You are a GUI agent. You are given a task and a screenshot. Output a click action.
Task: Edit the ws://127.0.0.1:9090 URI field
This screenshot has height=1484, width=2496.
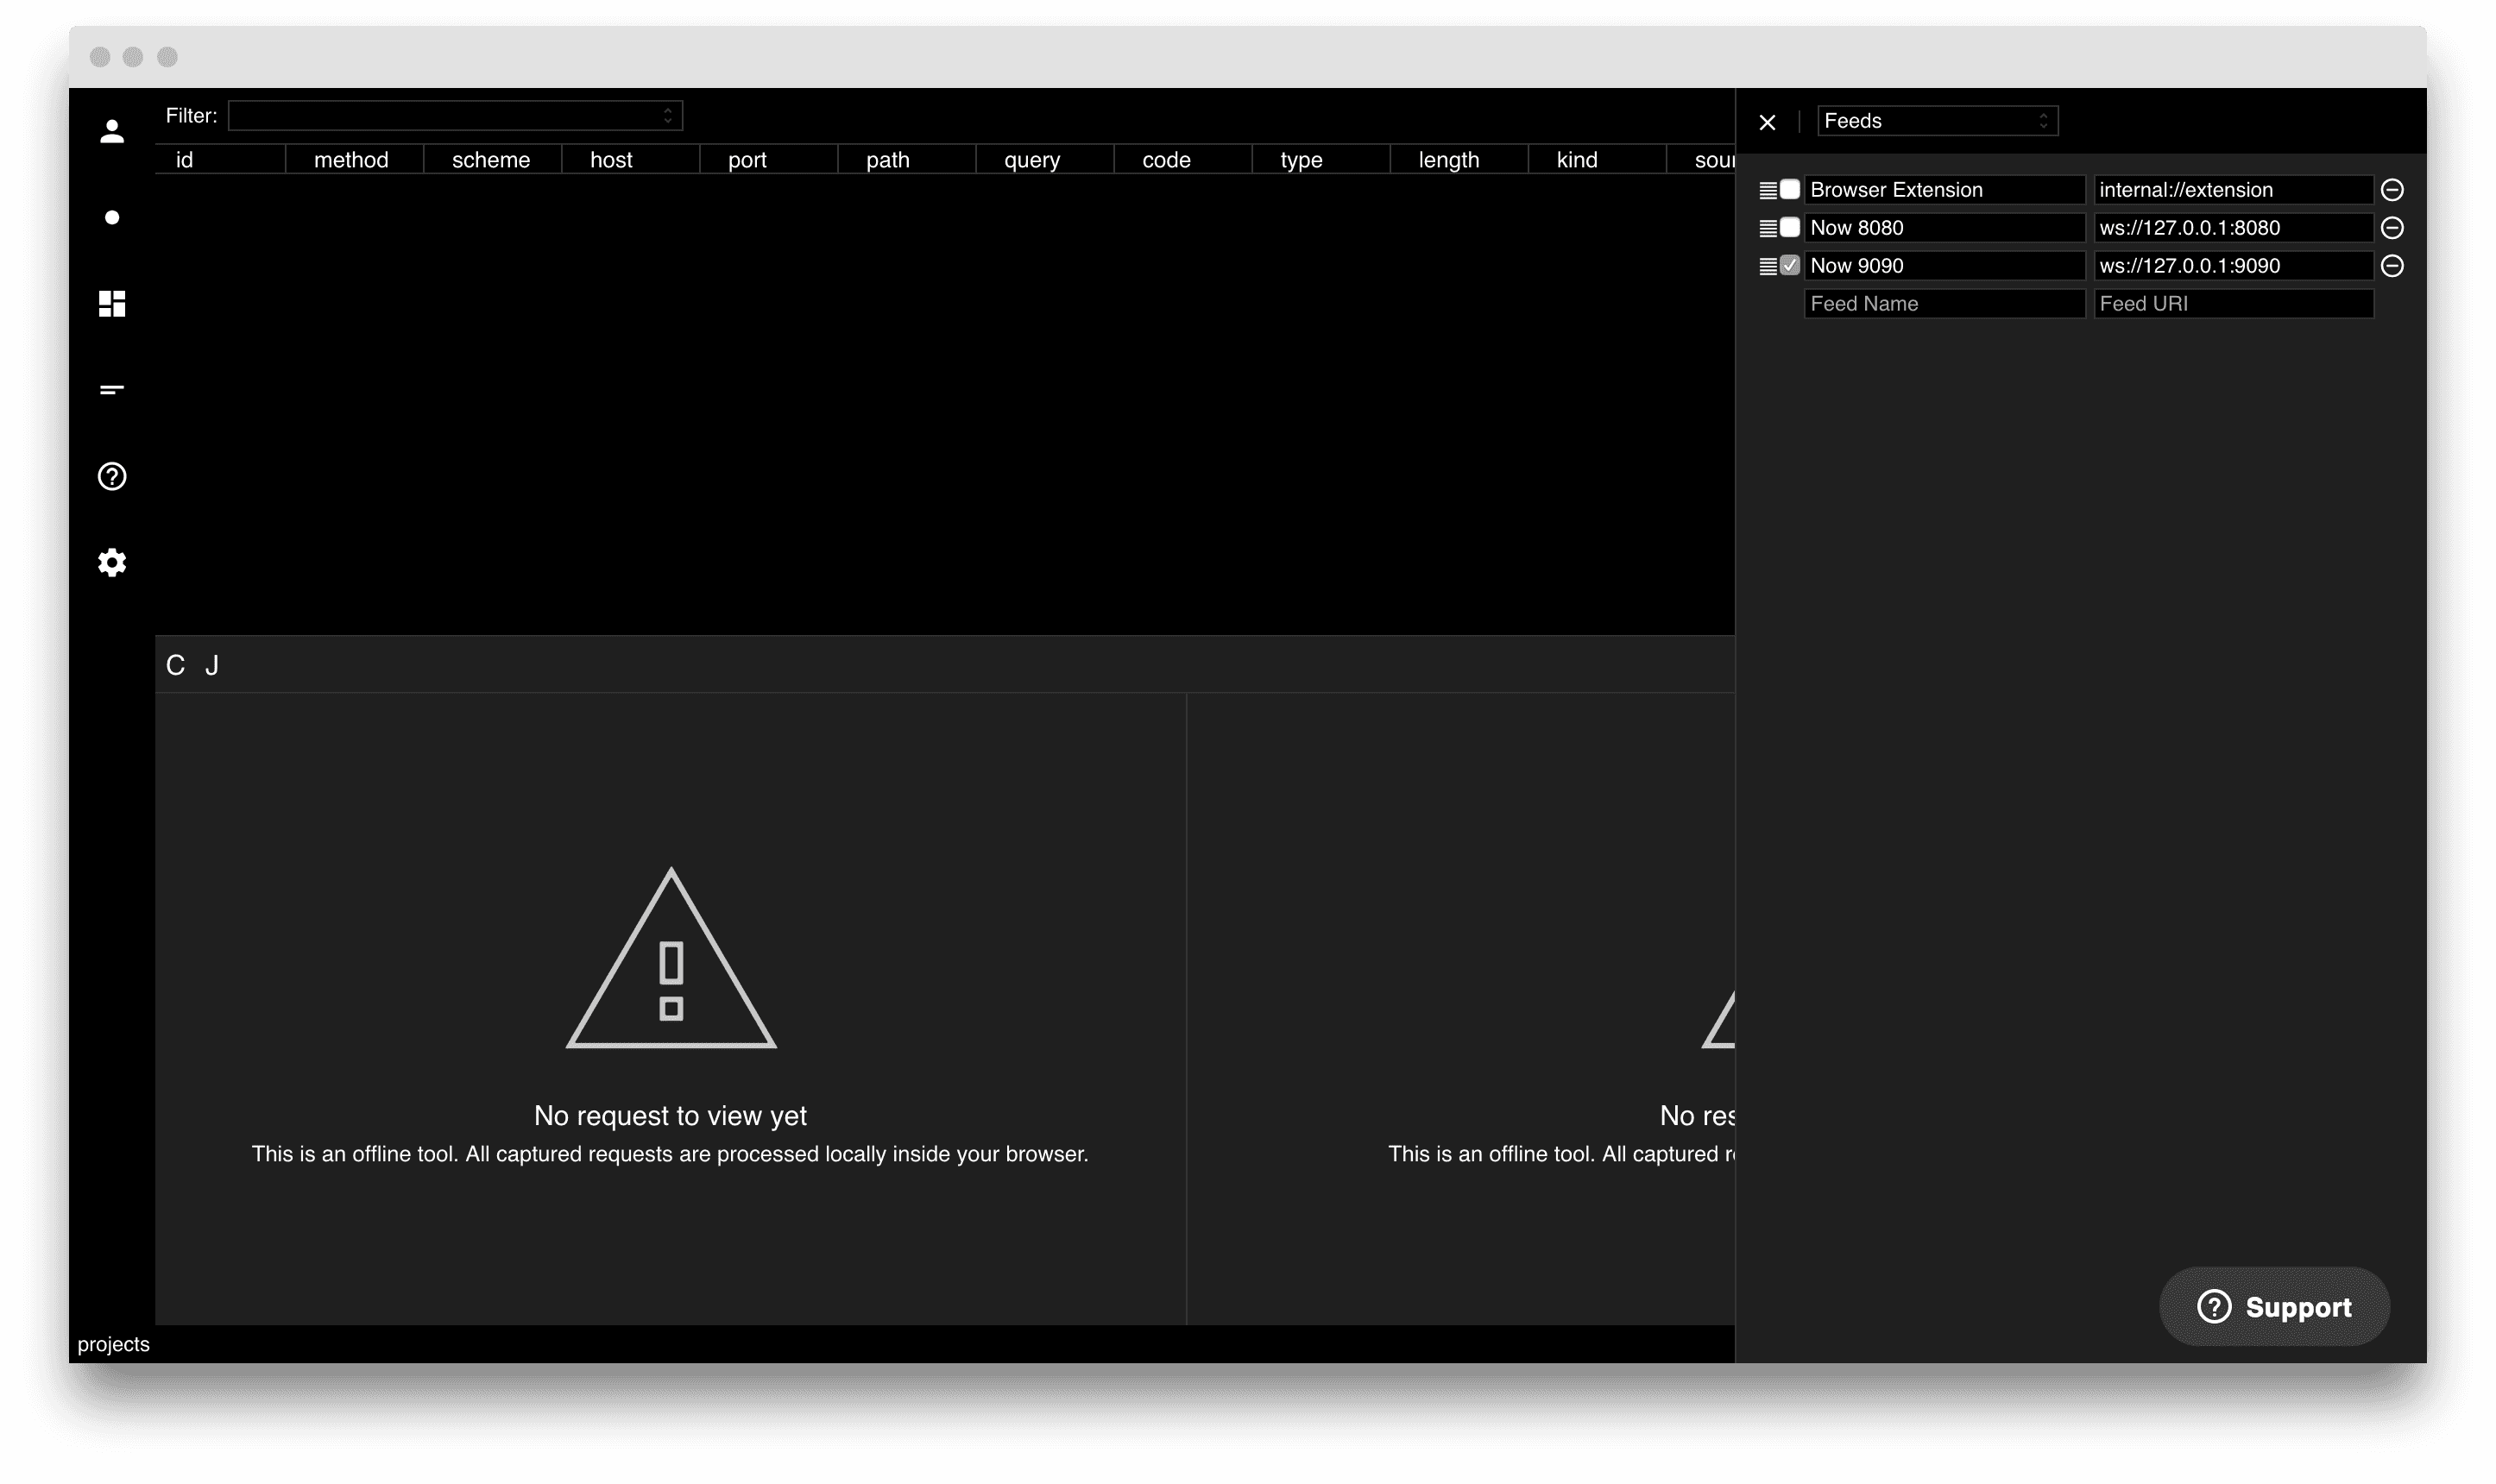[2233, 266]
